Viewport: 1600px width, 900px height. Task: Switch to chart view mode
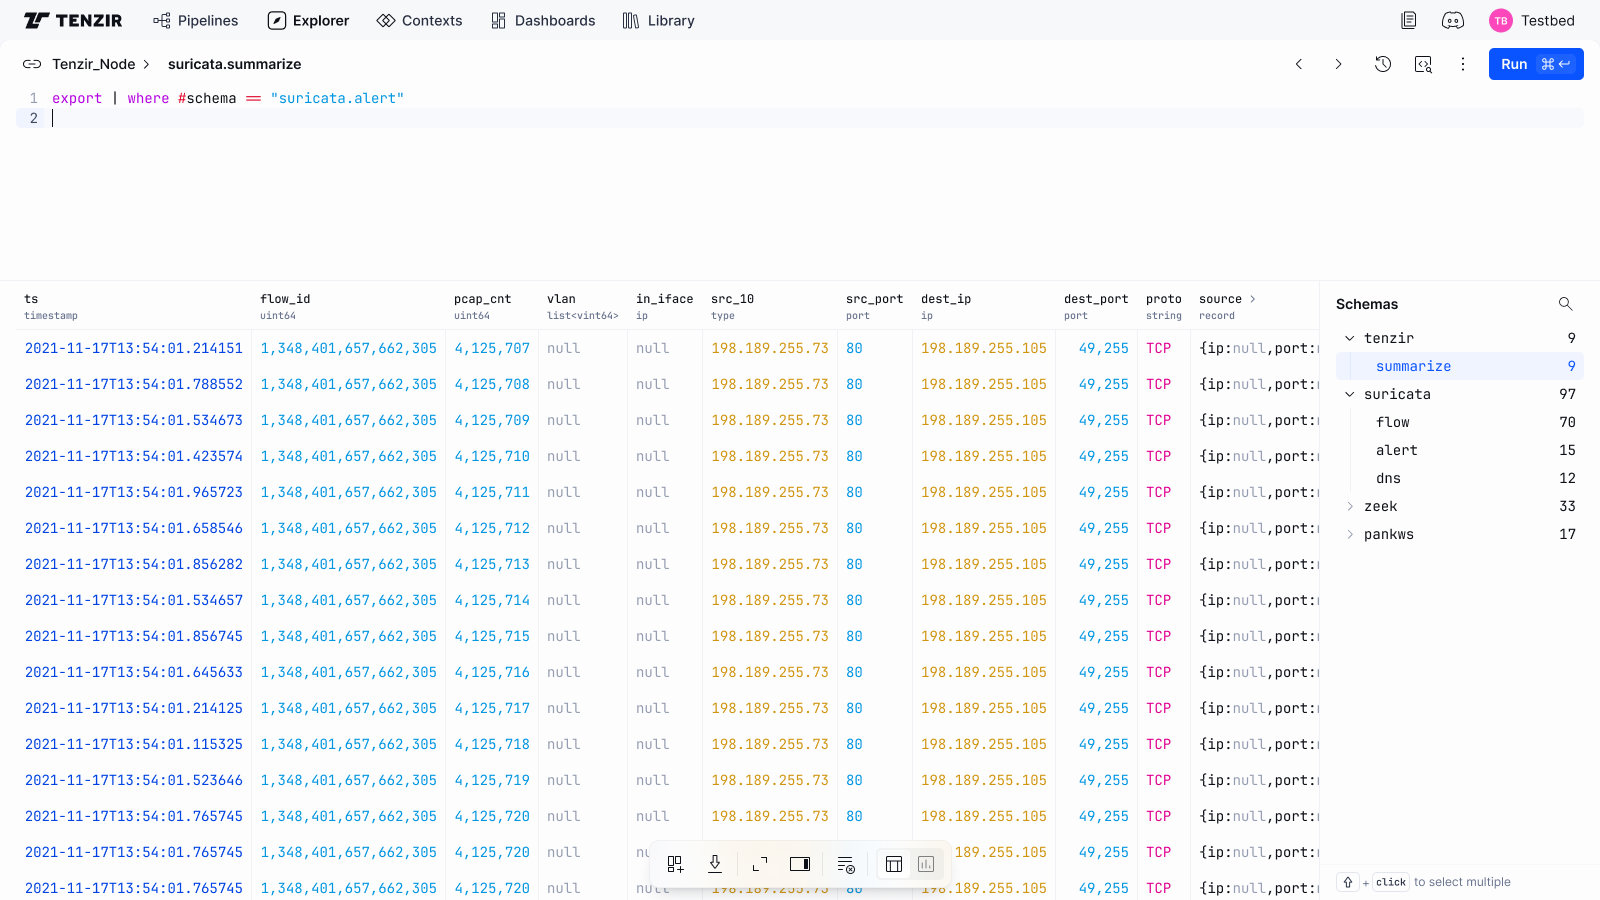(x=926, y=864)
